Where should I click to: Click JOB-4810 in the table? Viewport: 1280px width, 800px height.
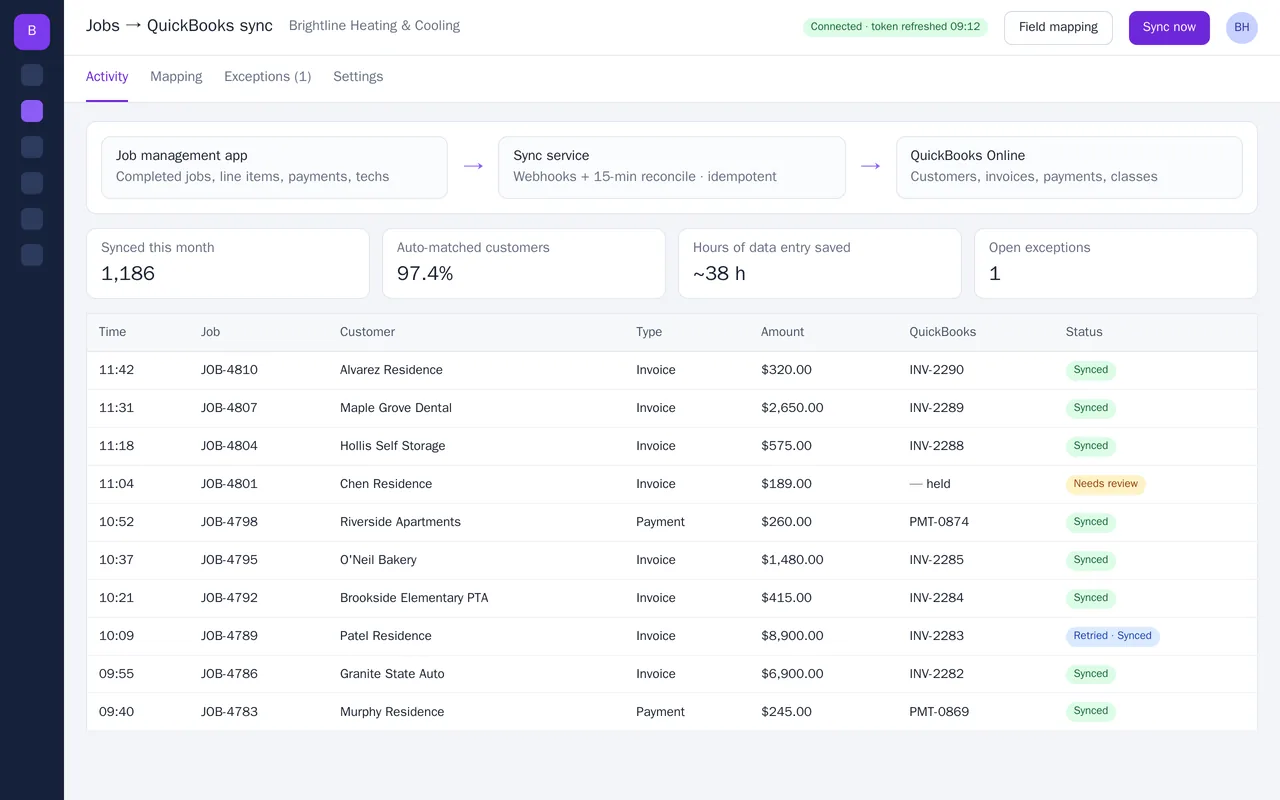click(x=229, y=370)
